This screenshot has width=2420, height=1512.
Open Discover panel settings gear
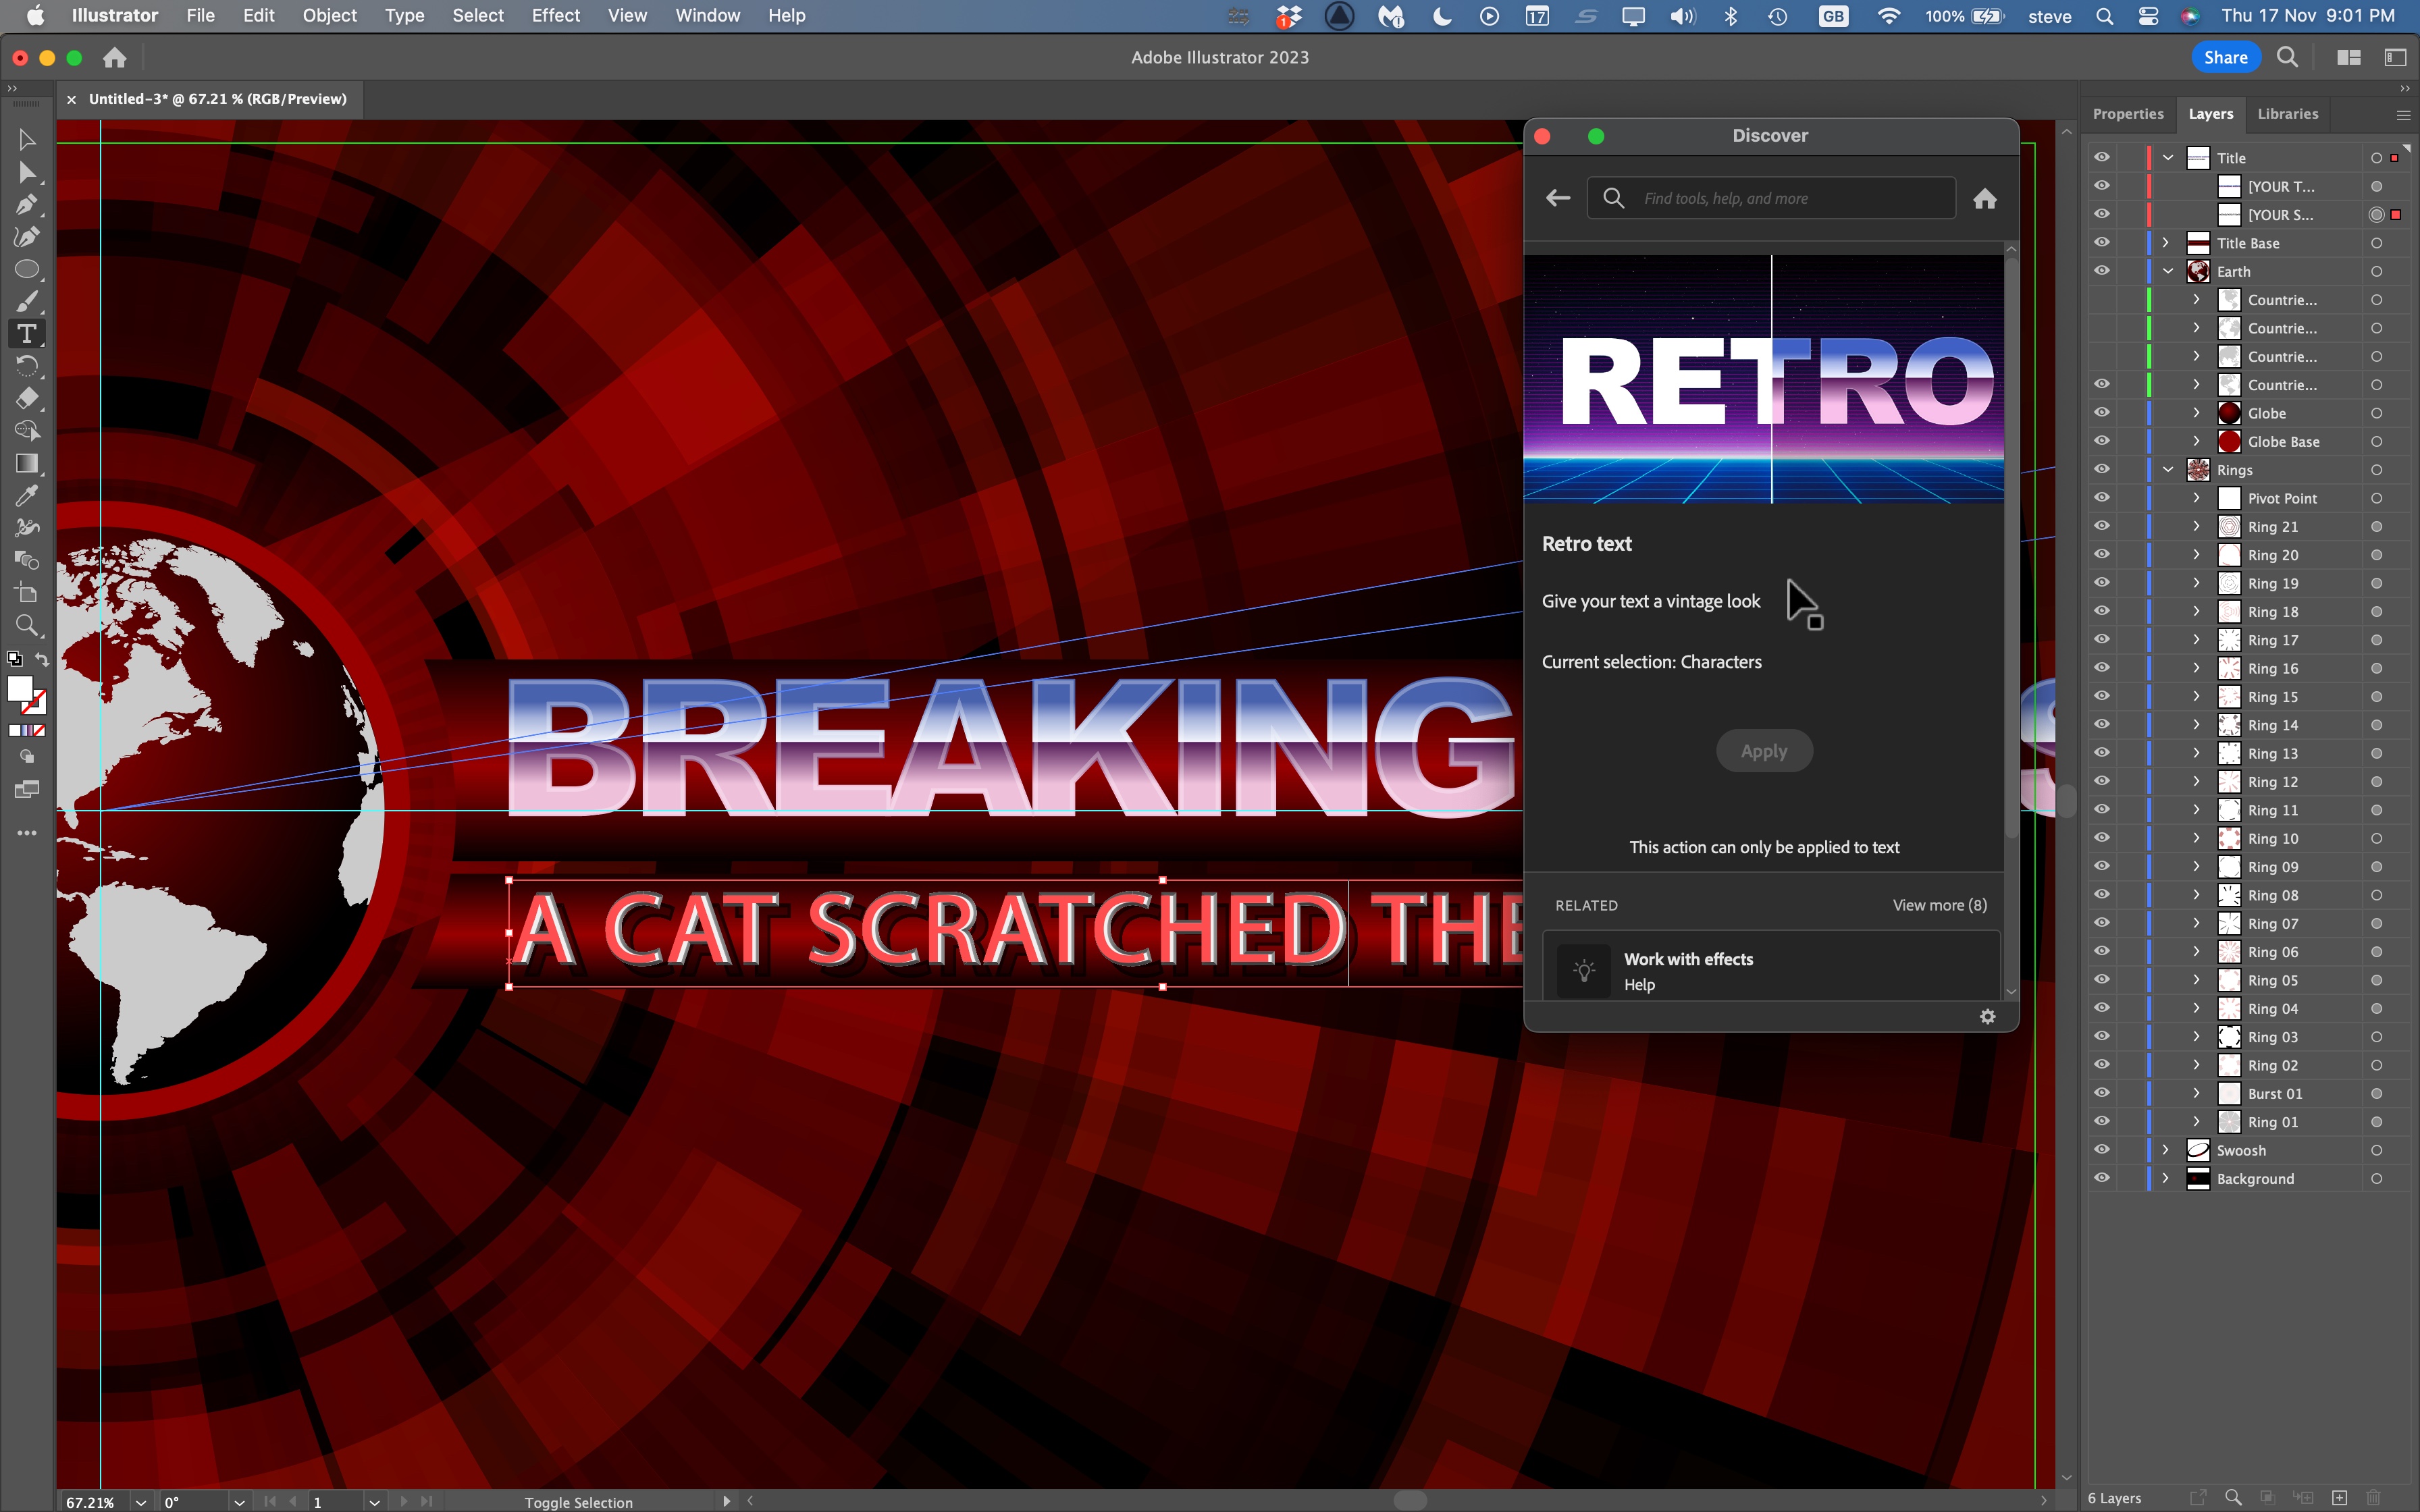1988,1016
